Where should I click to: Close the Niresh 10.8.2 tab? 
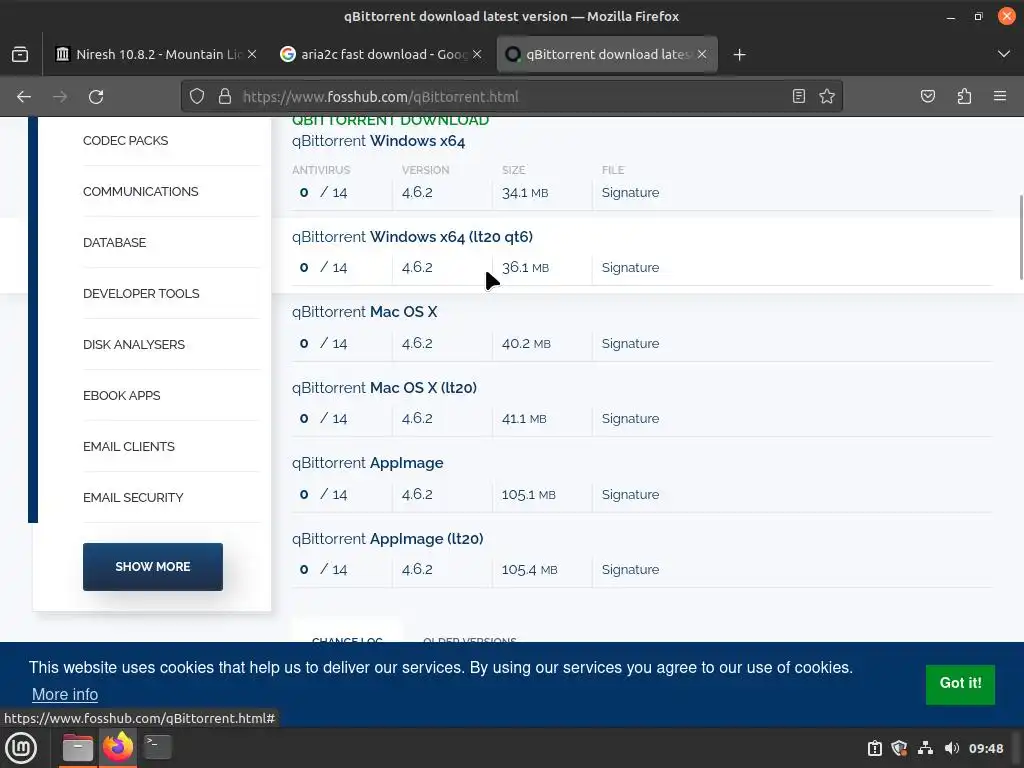(x=252, y=54)
